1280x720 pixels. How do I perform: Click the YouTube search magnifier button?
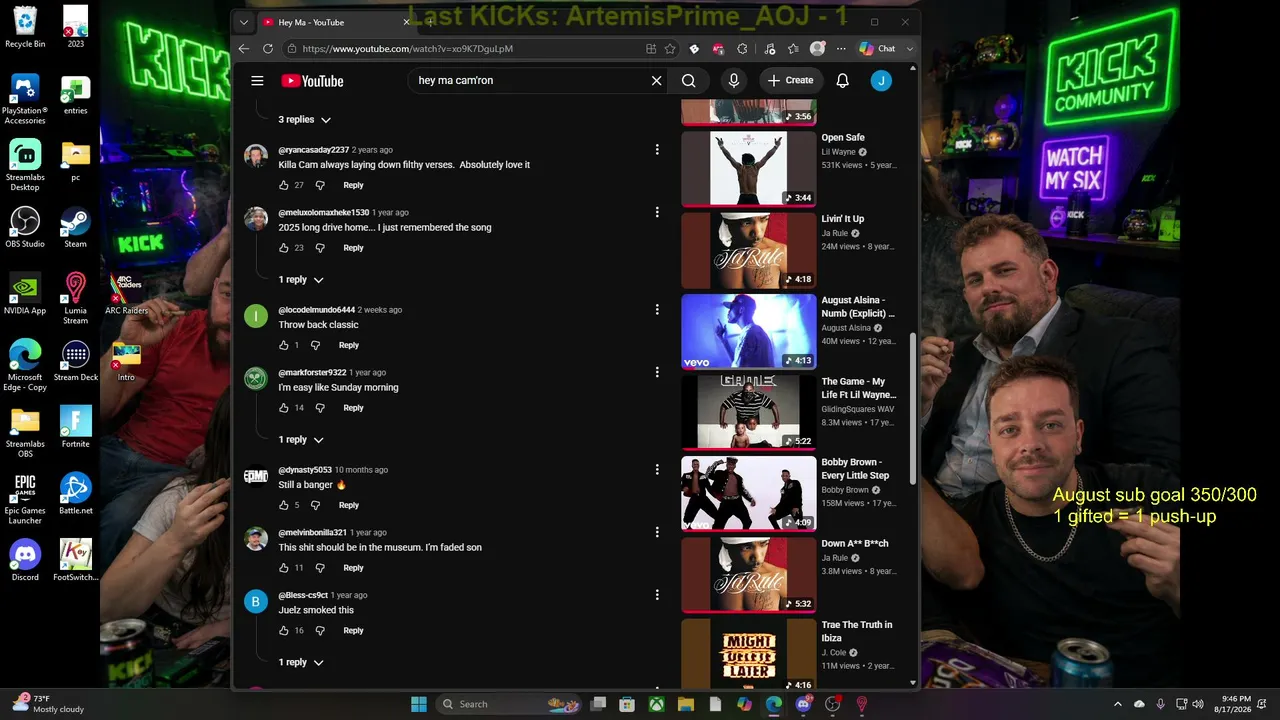(x=689, y=81)
